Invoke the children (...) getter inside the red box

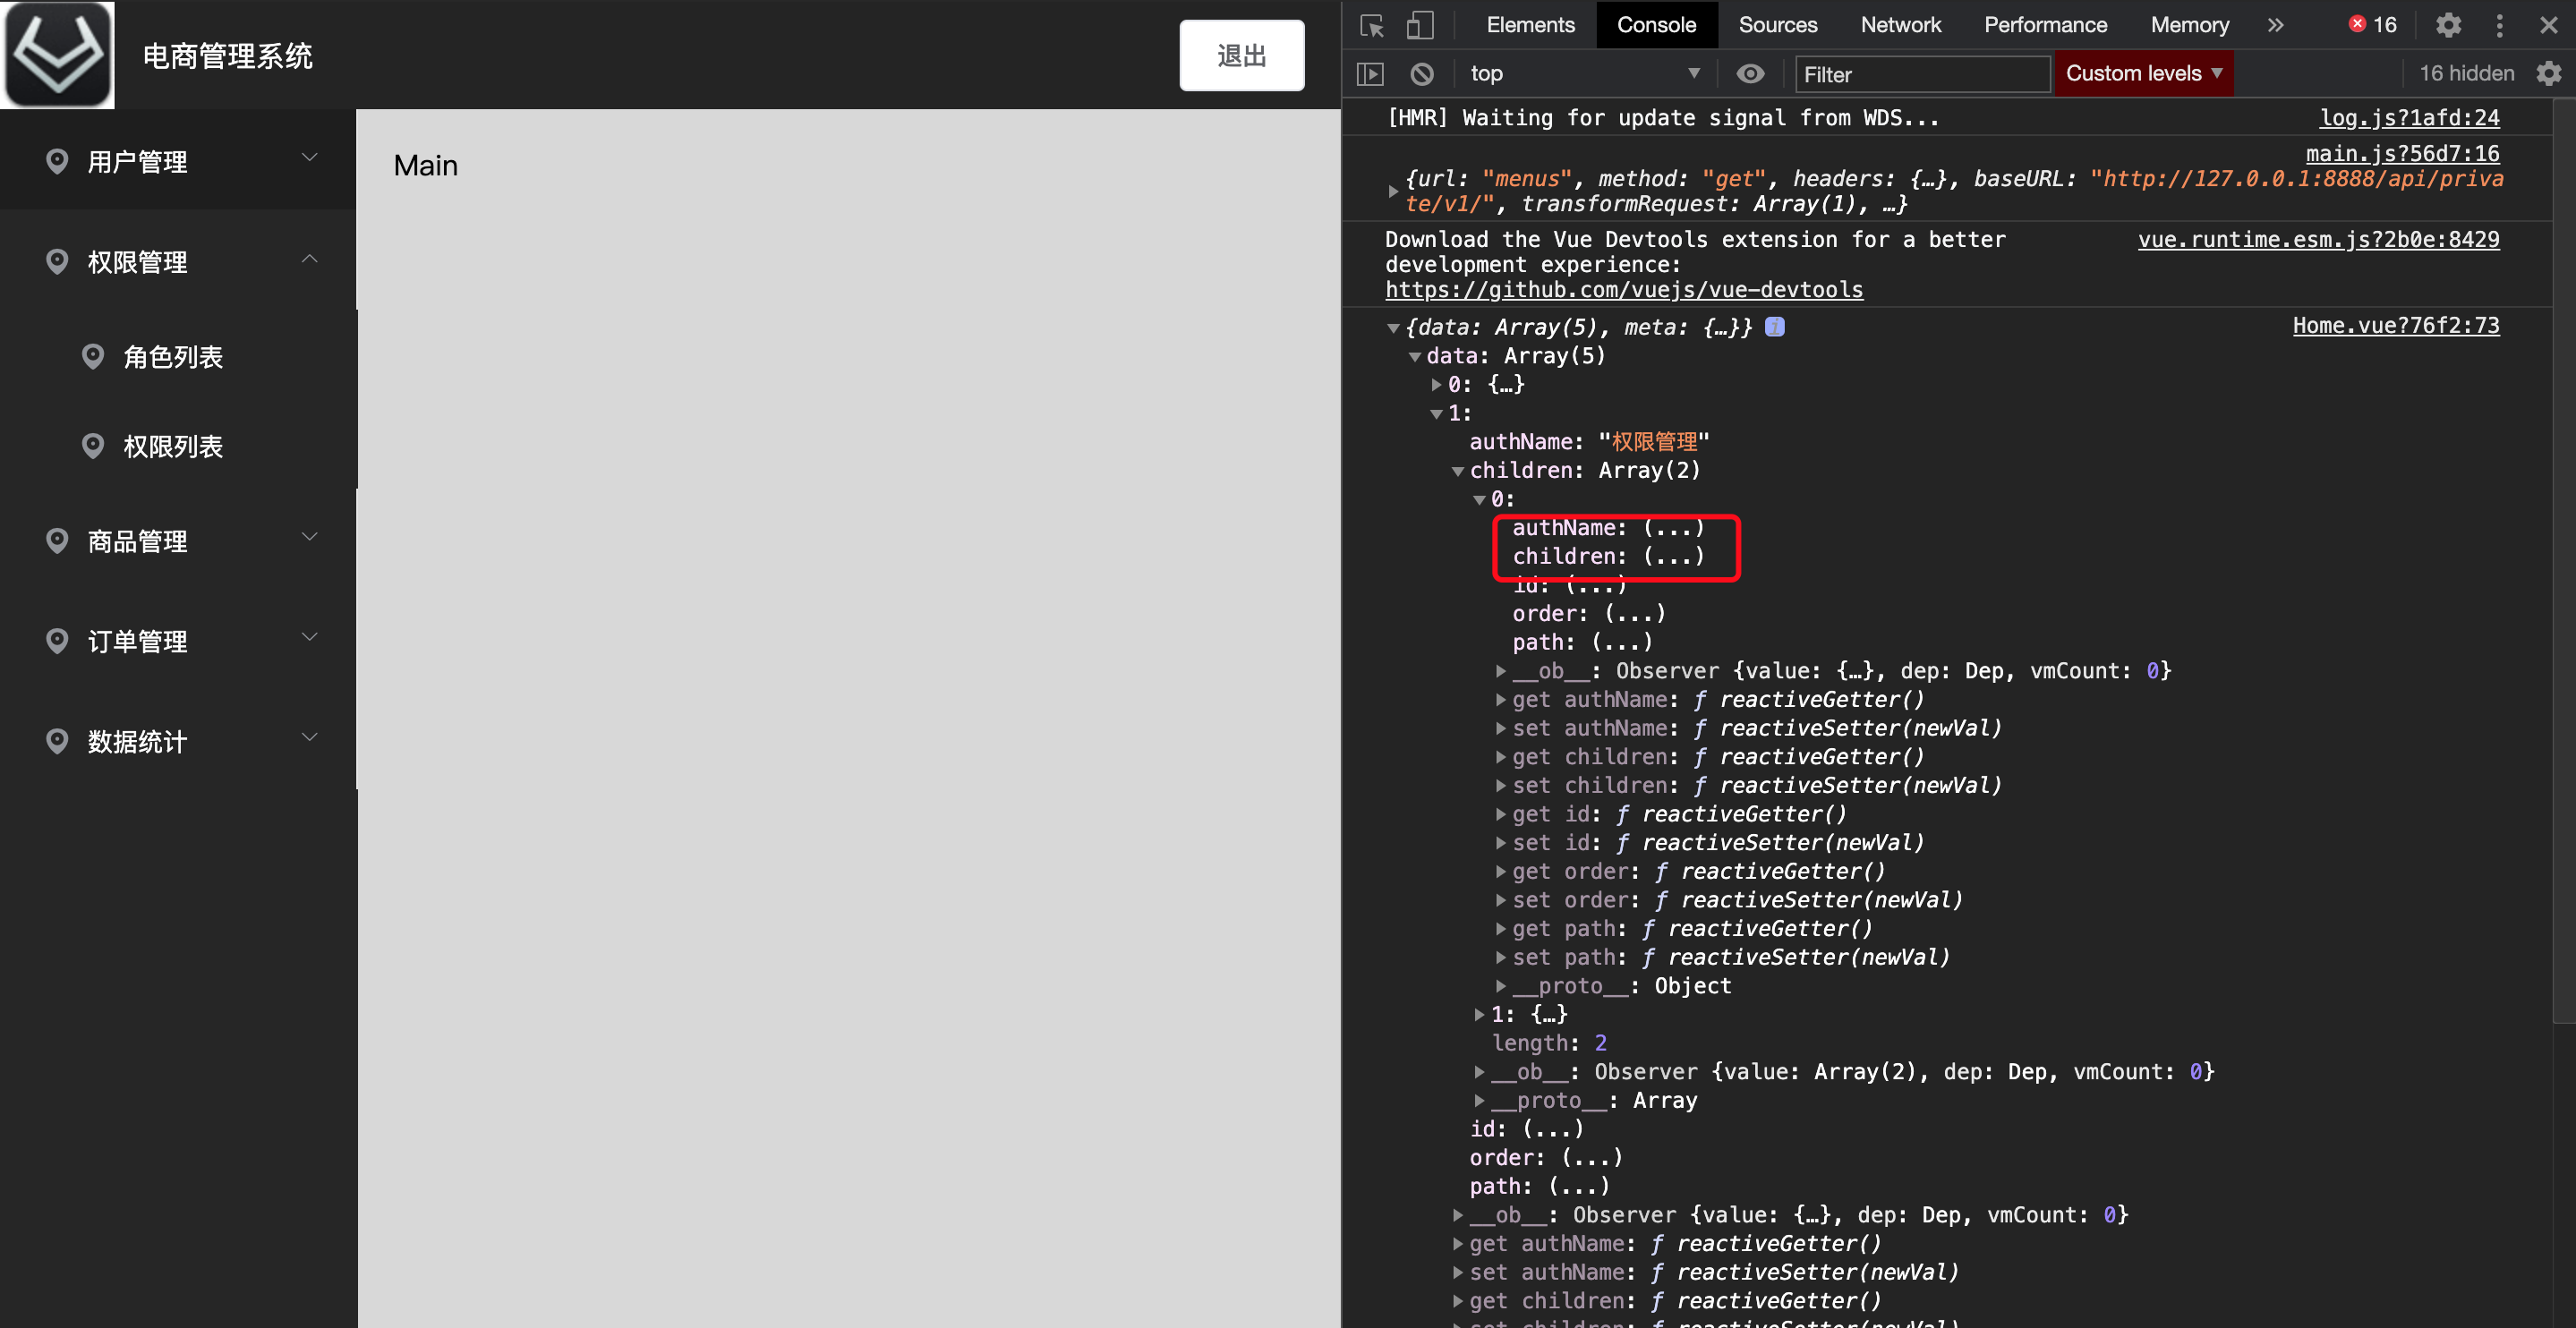pos(1673,557)
